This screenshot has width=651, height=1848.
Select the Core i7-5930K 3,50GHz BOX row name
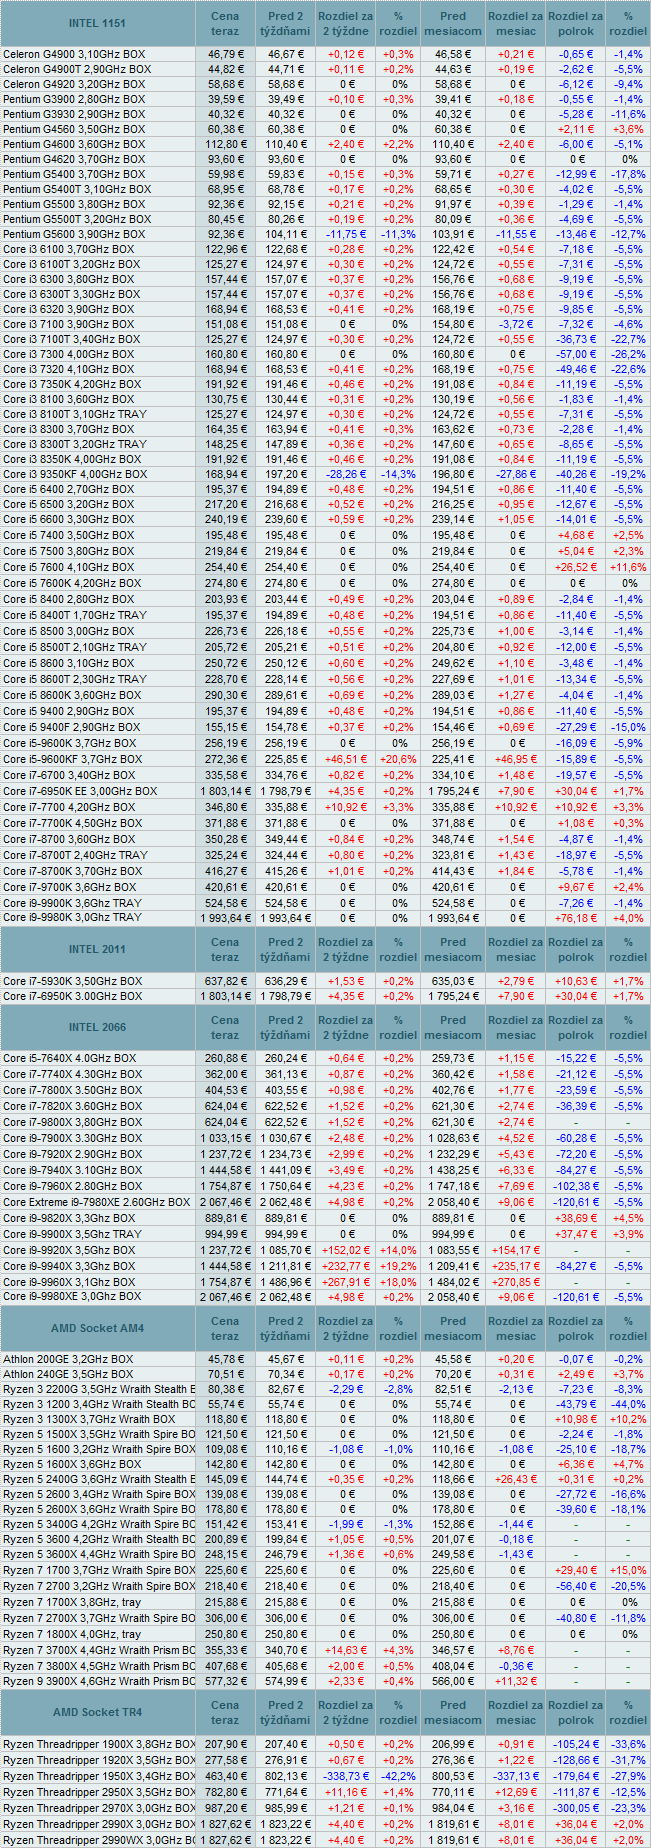pyautogui.click(x=72, y=981)
